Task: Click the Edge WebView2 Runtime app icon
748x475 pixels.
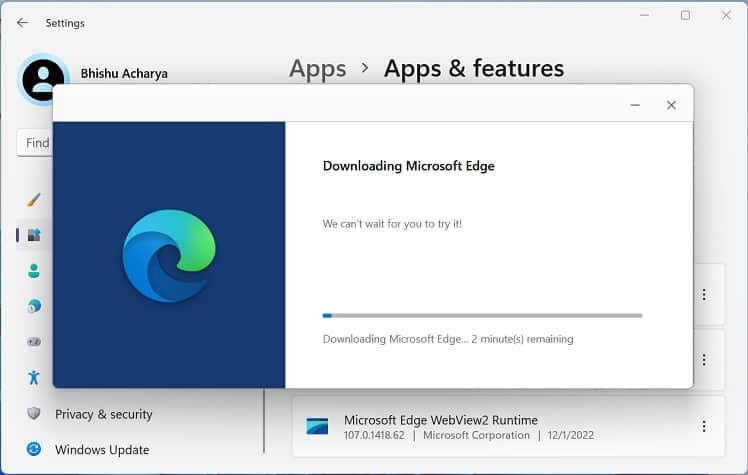Action: [317, 426]
